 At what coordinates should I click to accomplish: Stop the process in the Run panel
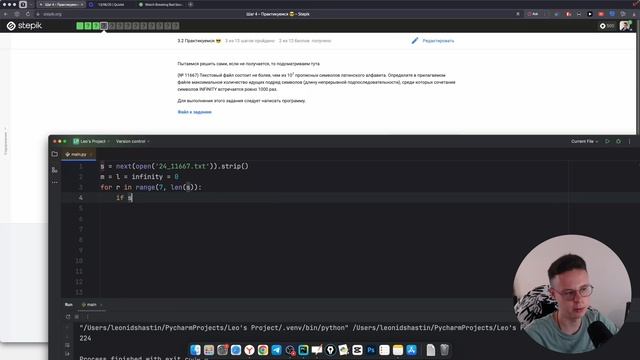77,316
